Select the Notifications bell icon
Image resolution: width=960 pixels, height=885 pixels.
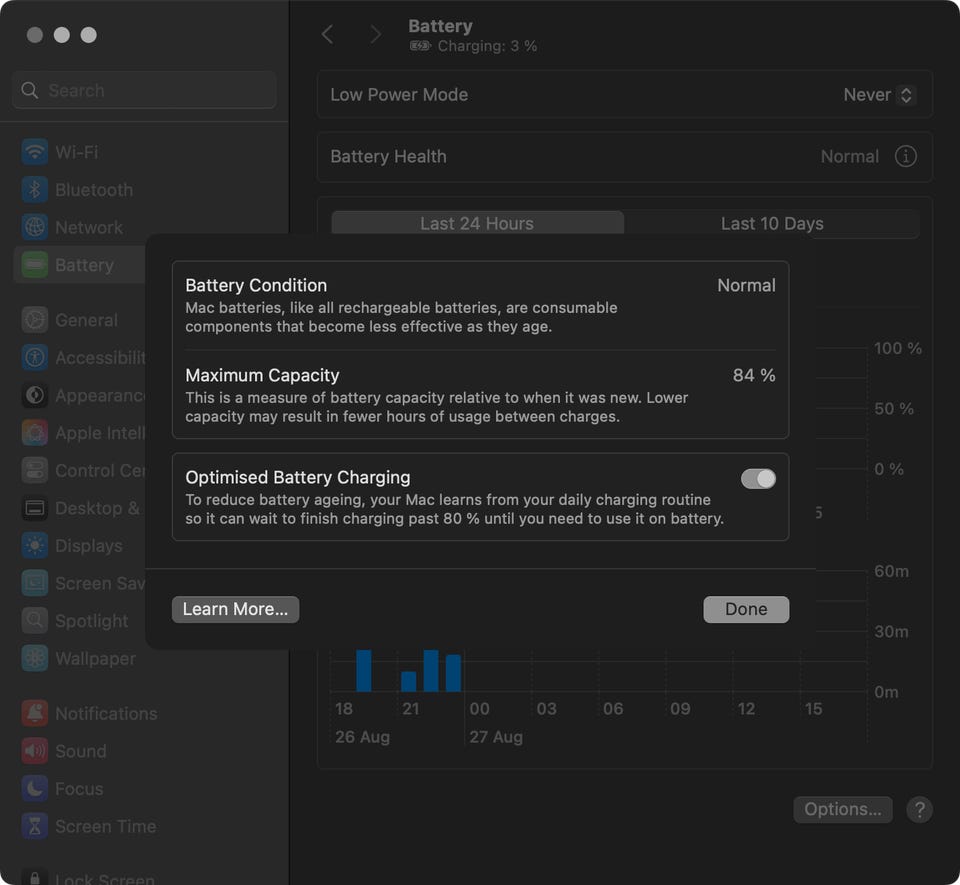click(35, 713)
